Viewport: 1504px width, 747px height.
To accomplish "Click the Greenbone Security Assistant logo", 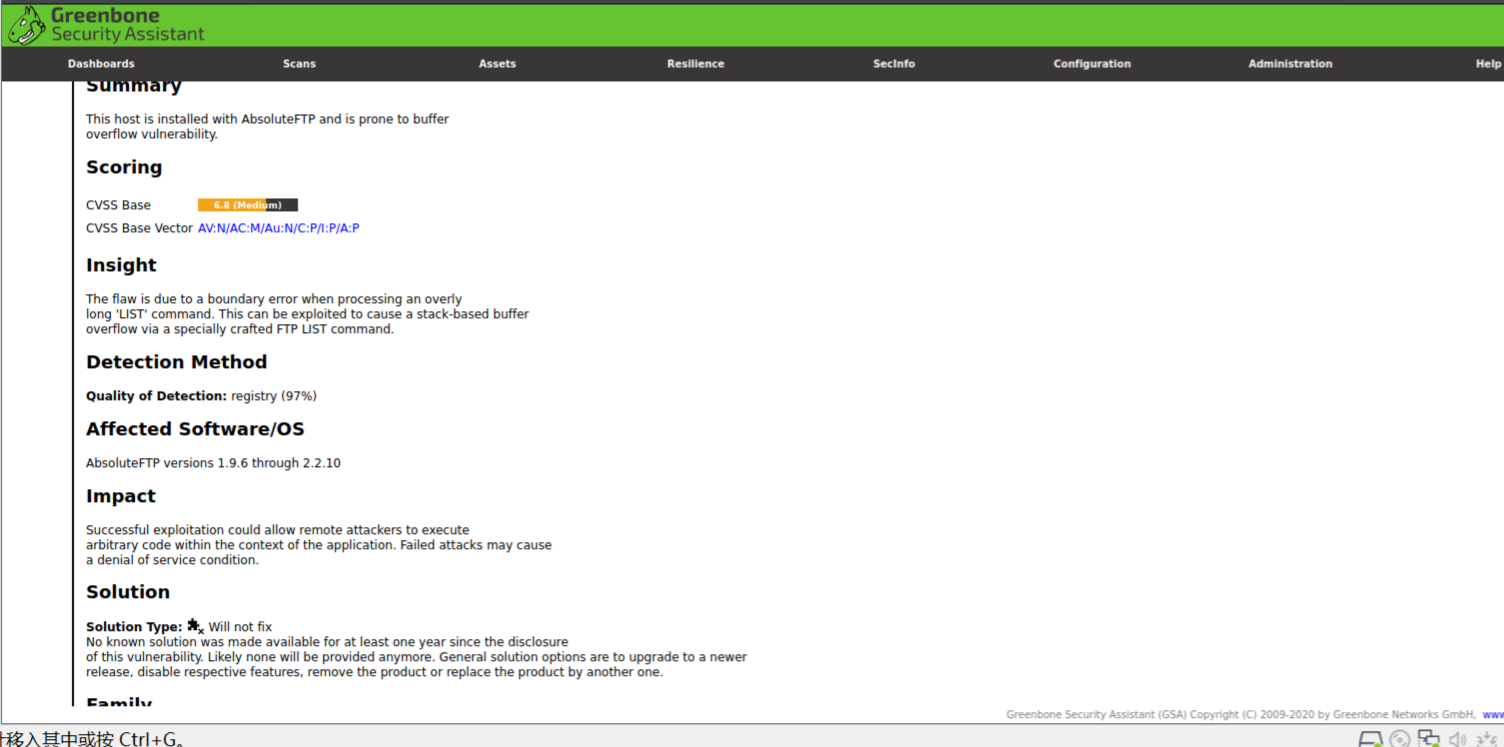I will tap(106, 25).
